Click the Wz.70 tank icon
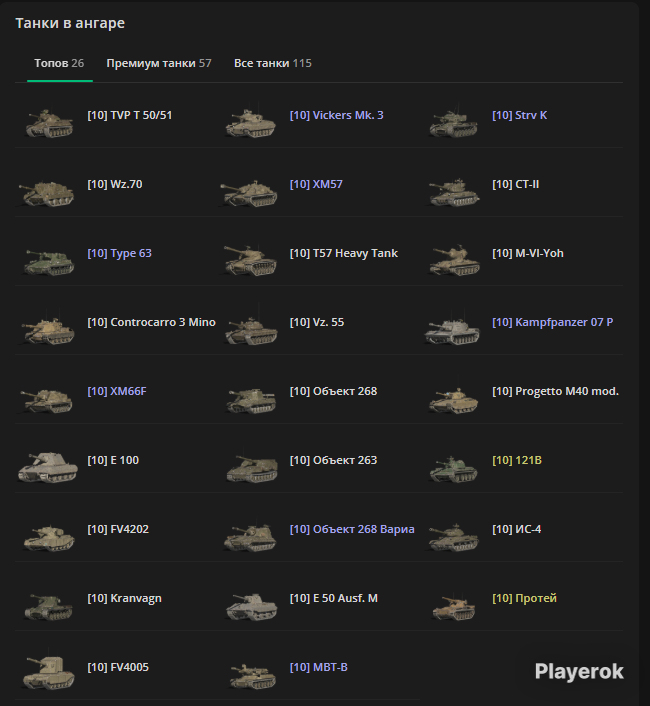 pyautogui.click(x=47, y=193)
